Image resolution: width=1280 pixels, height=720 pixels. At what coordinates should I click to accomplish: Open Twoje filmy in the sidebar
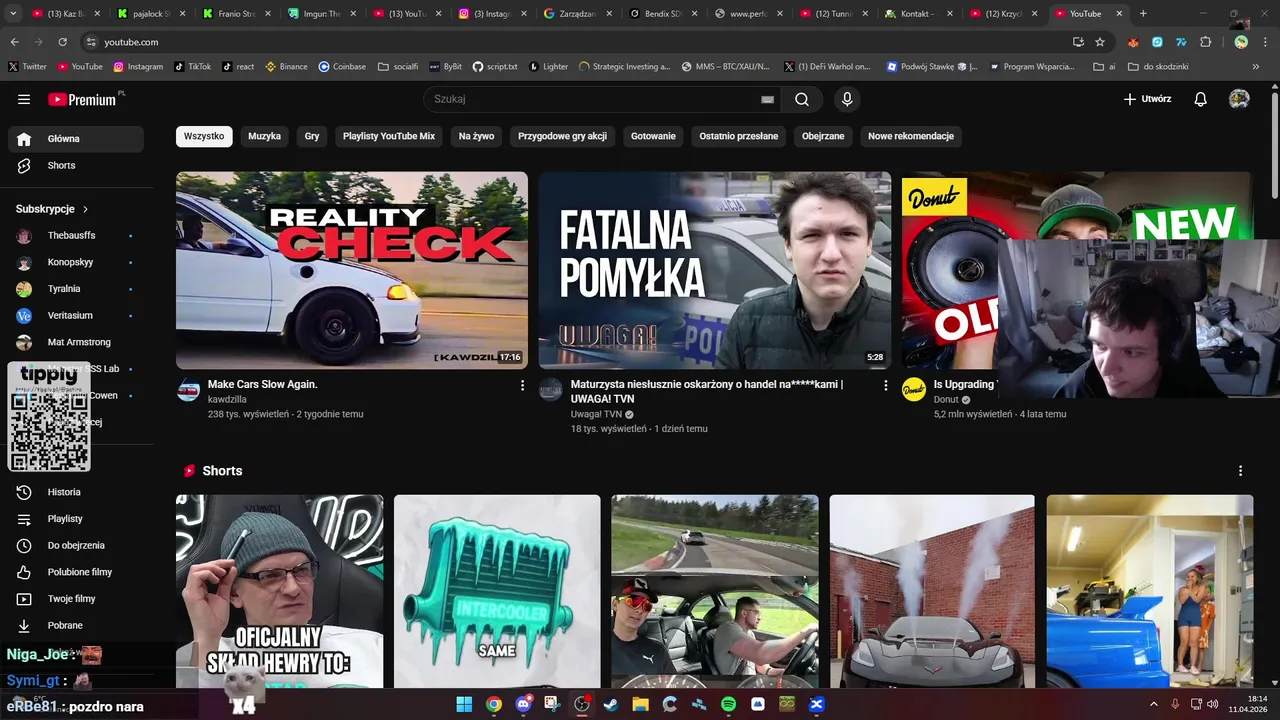pos(76,599)
